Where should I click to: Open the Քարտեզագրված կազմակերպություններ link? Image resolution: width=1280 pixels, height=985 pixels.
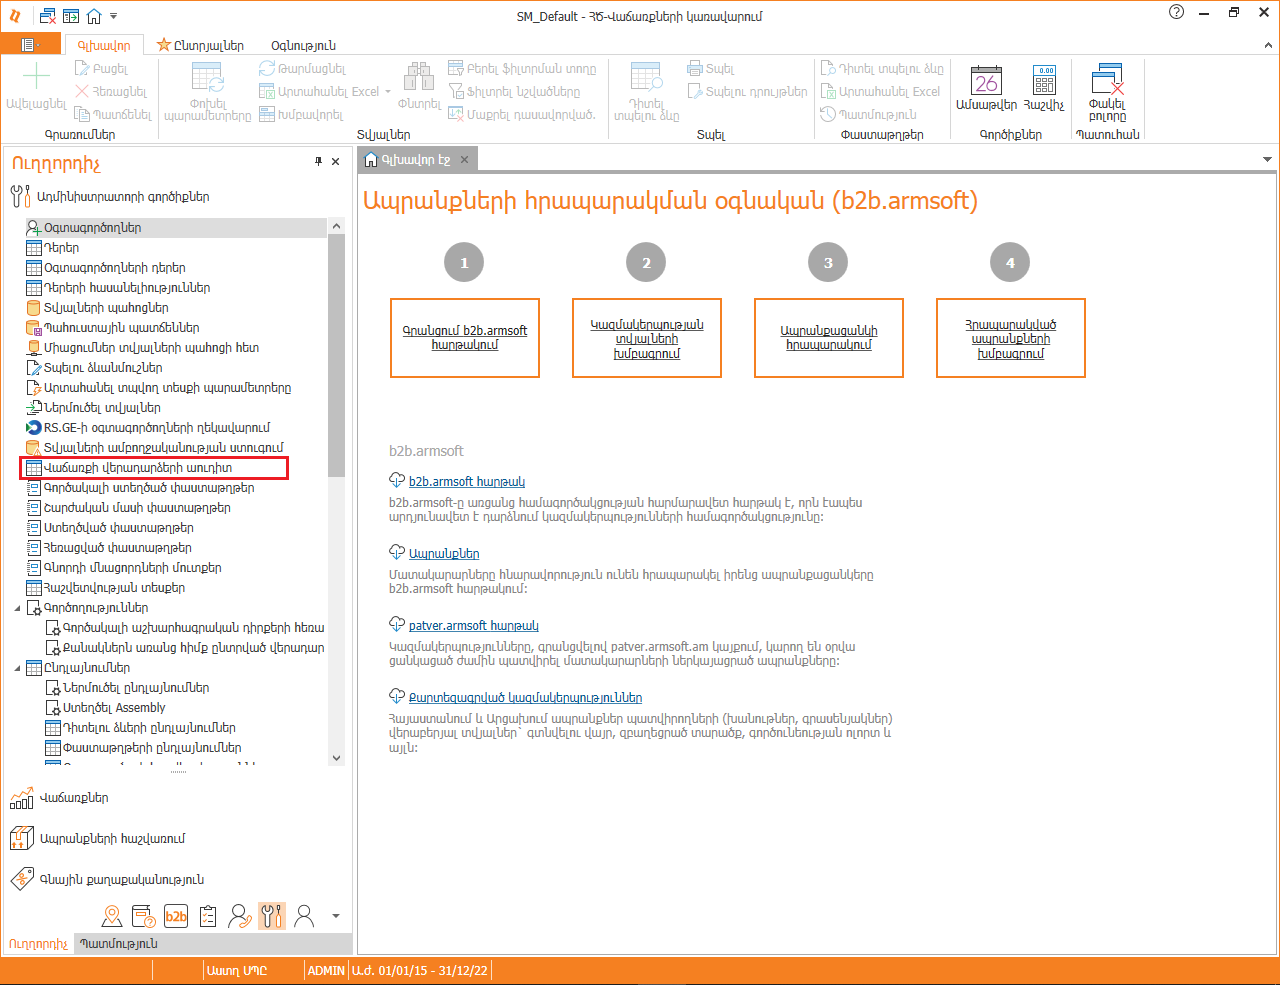coord(526,698)
